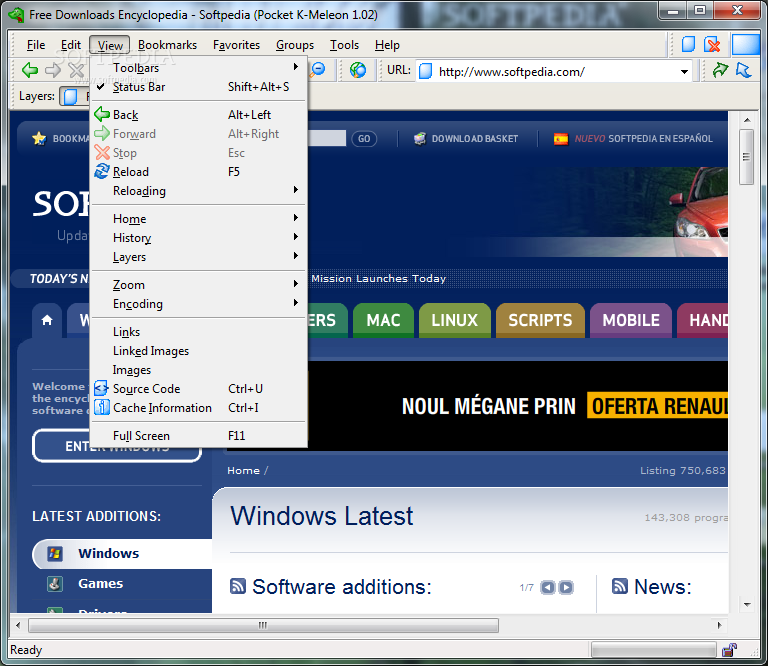Viewport: 768px width, 666px height.
Task: Click the zoom-out magnifier toolbar icon
Action: point(318,70)
